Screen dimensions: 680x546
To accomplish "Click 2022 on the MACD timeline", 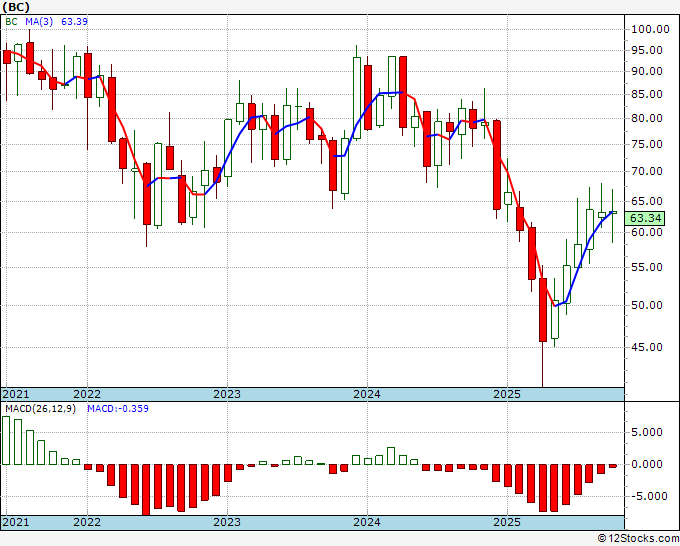I will pyautogui.click(x=87, y=522).
